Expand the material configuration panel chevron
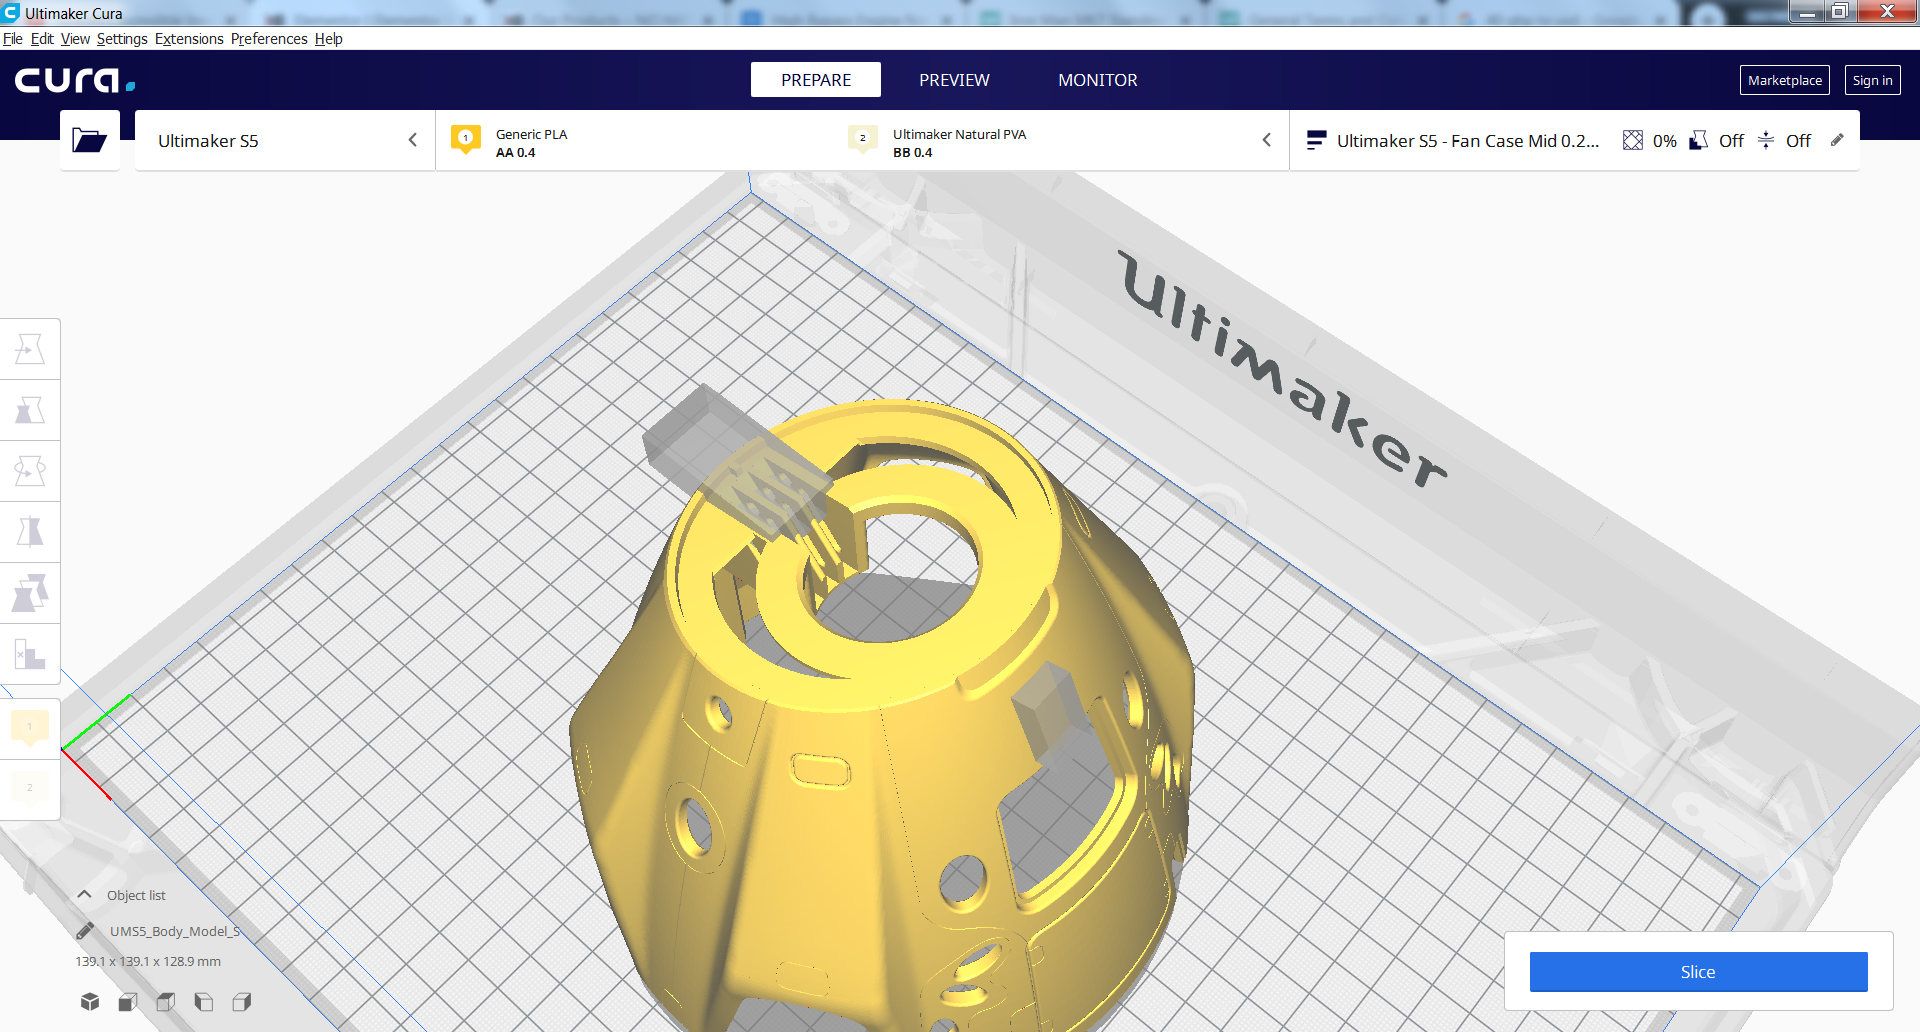 (1266, 140)
